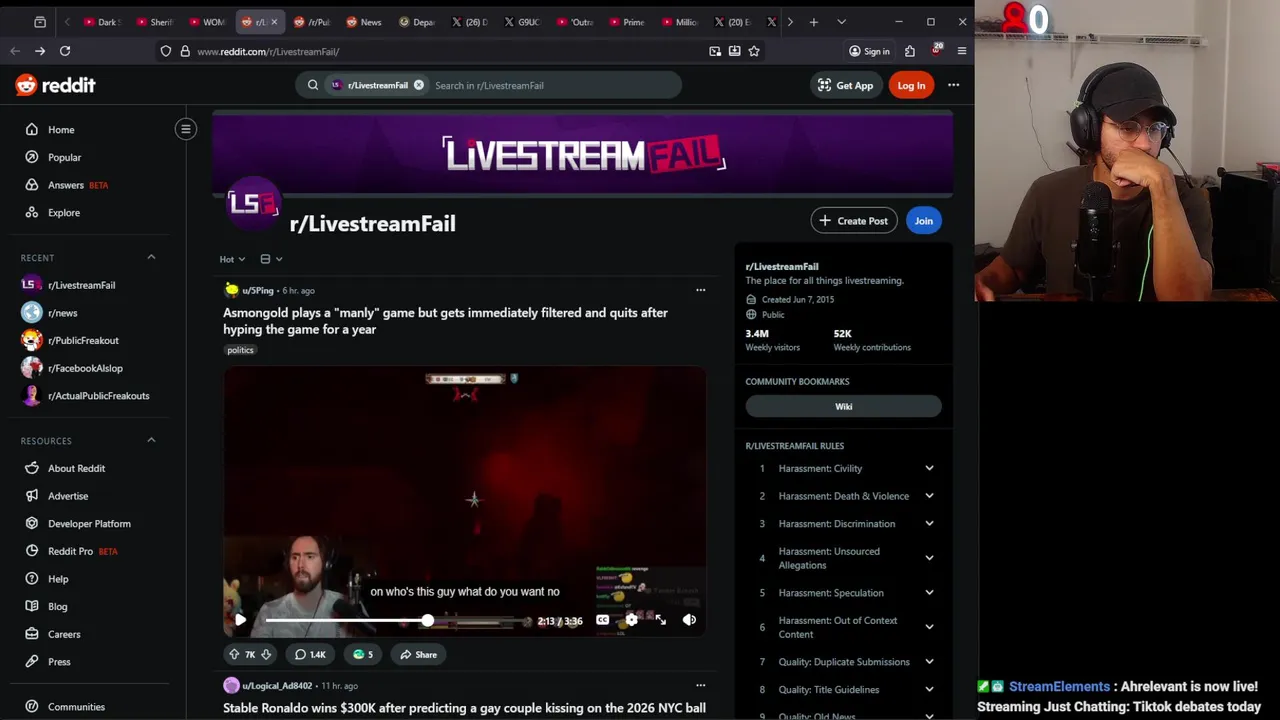Image resolution: width=1280 pixels, height=720 pixels.
Task: Open the Hot sort dropdown
Action: (232, 259)
